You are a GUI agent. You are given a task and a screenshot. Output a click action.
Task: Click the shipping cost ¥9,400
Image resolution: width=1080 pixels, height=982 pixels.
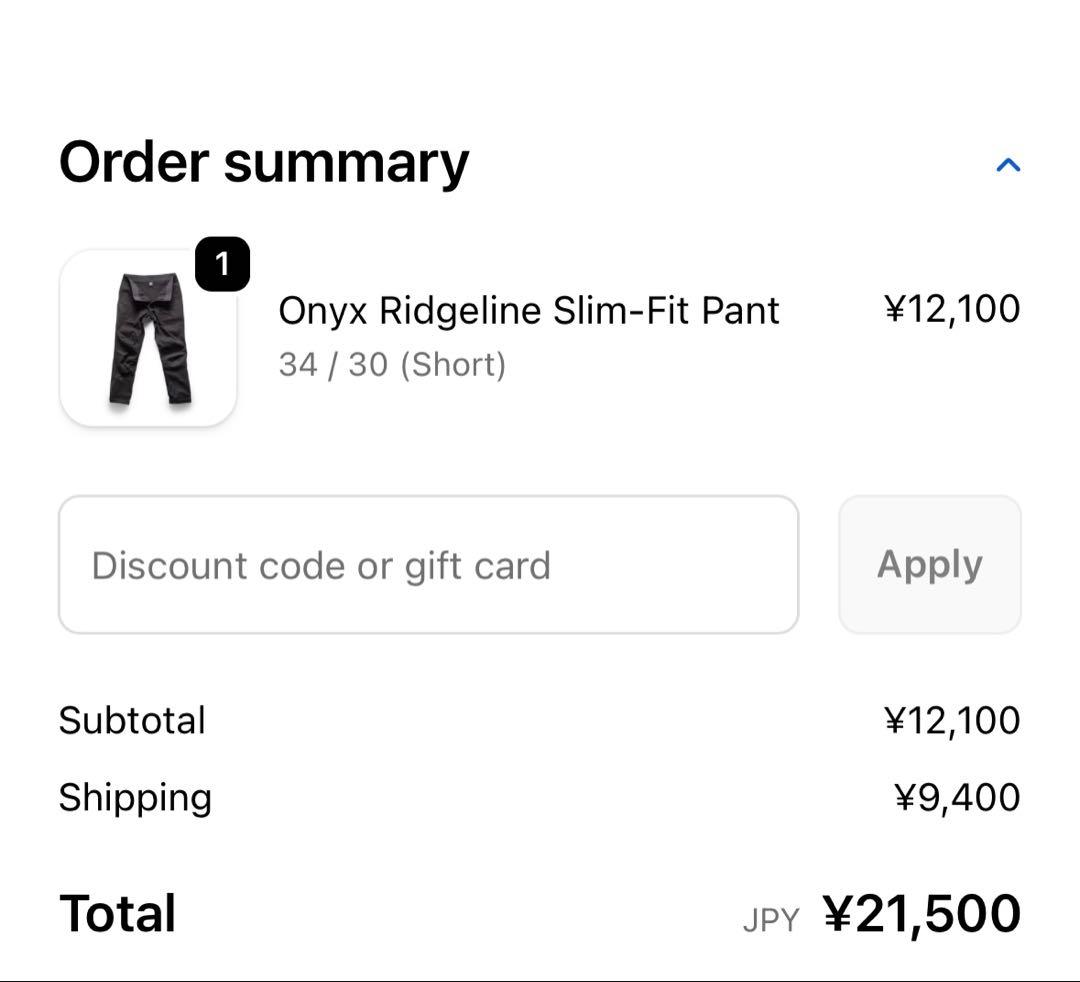coord(960,796)
